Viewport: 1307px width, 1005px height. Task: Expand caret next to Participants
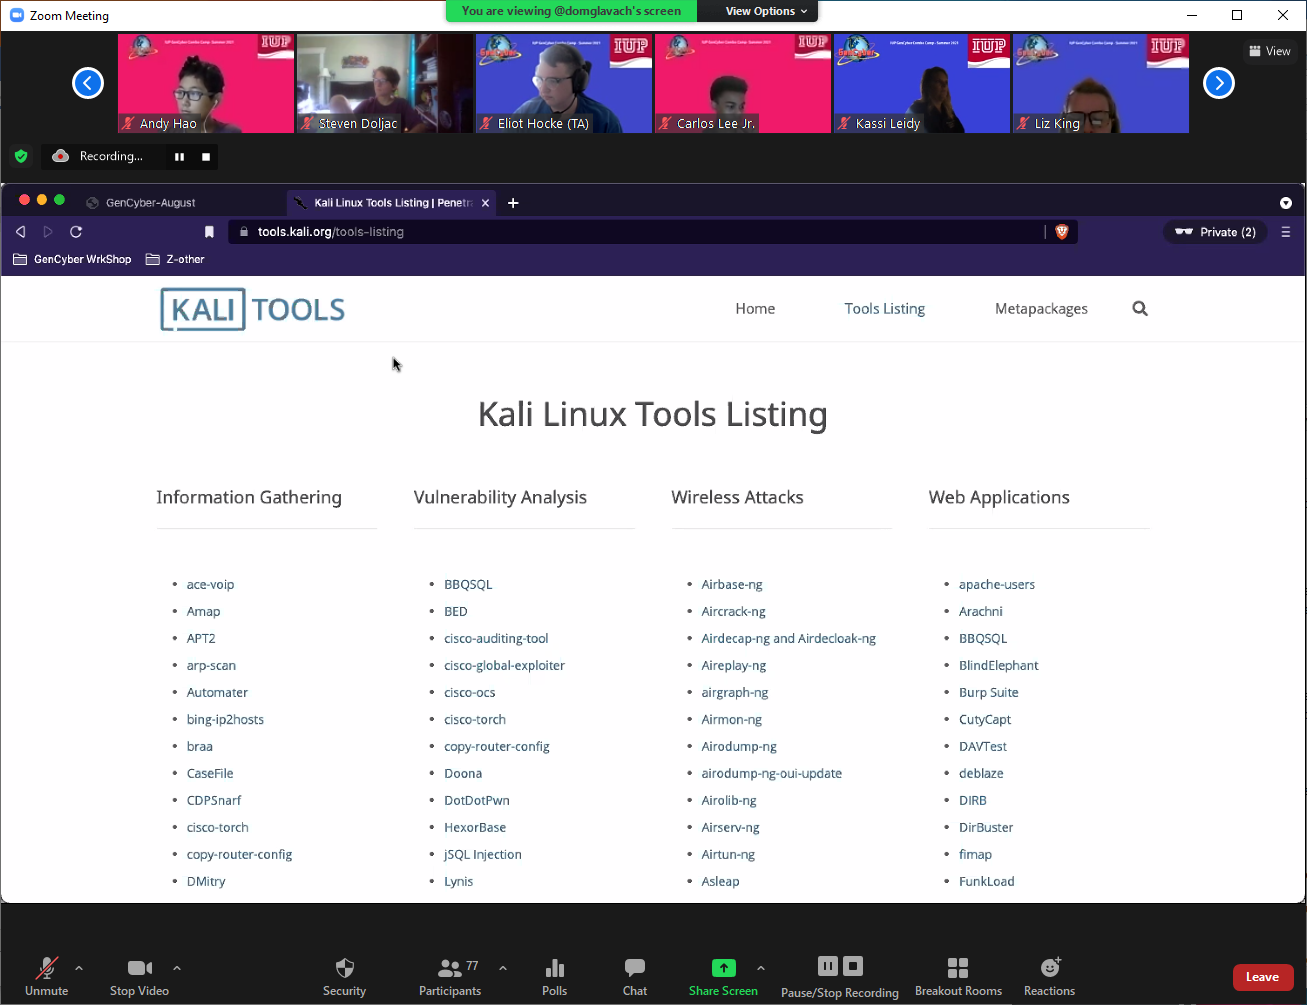(503, 968)
